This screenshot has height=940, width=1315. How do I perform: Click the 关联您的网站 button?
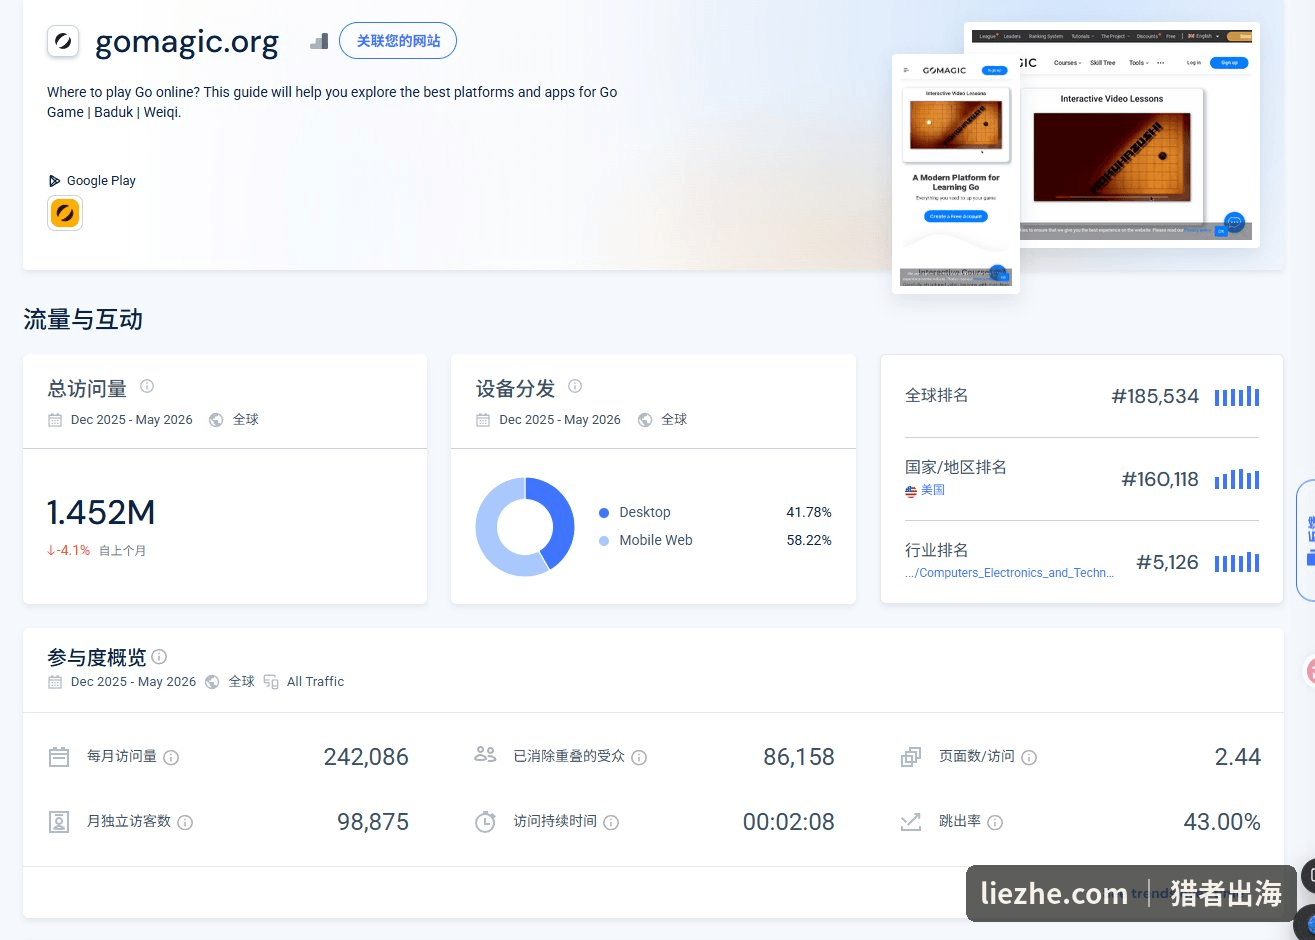398,41
